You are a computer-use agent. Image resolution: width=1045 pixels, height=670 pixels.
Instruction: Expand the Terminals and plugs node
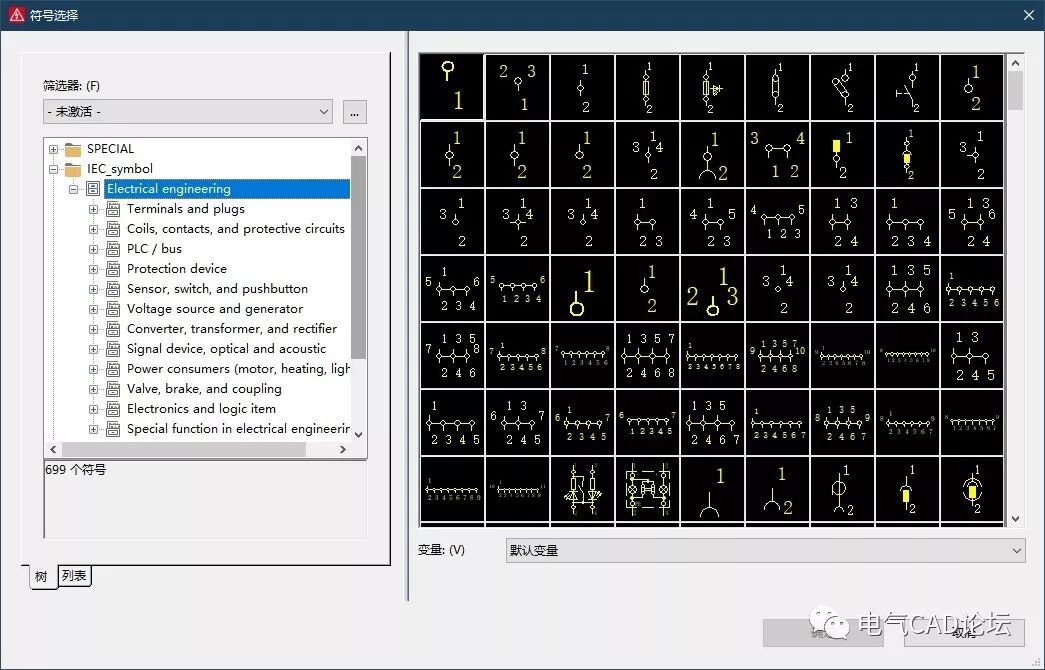(93, 209)
